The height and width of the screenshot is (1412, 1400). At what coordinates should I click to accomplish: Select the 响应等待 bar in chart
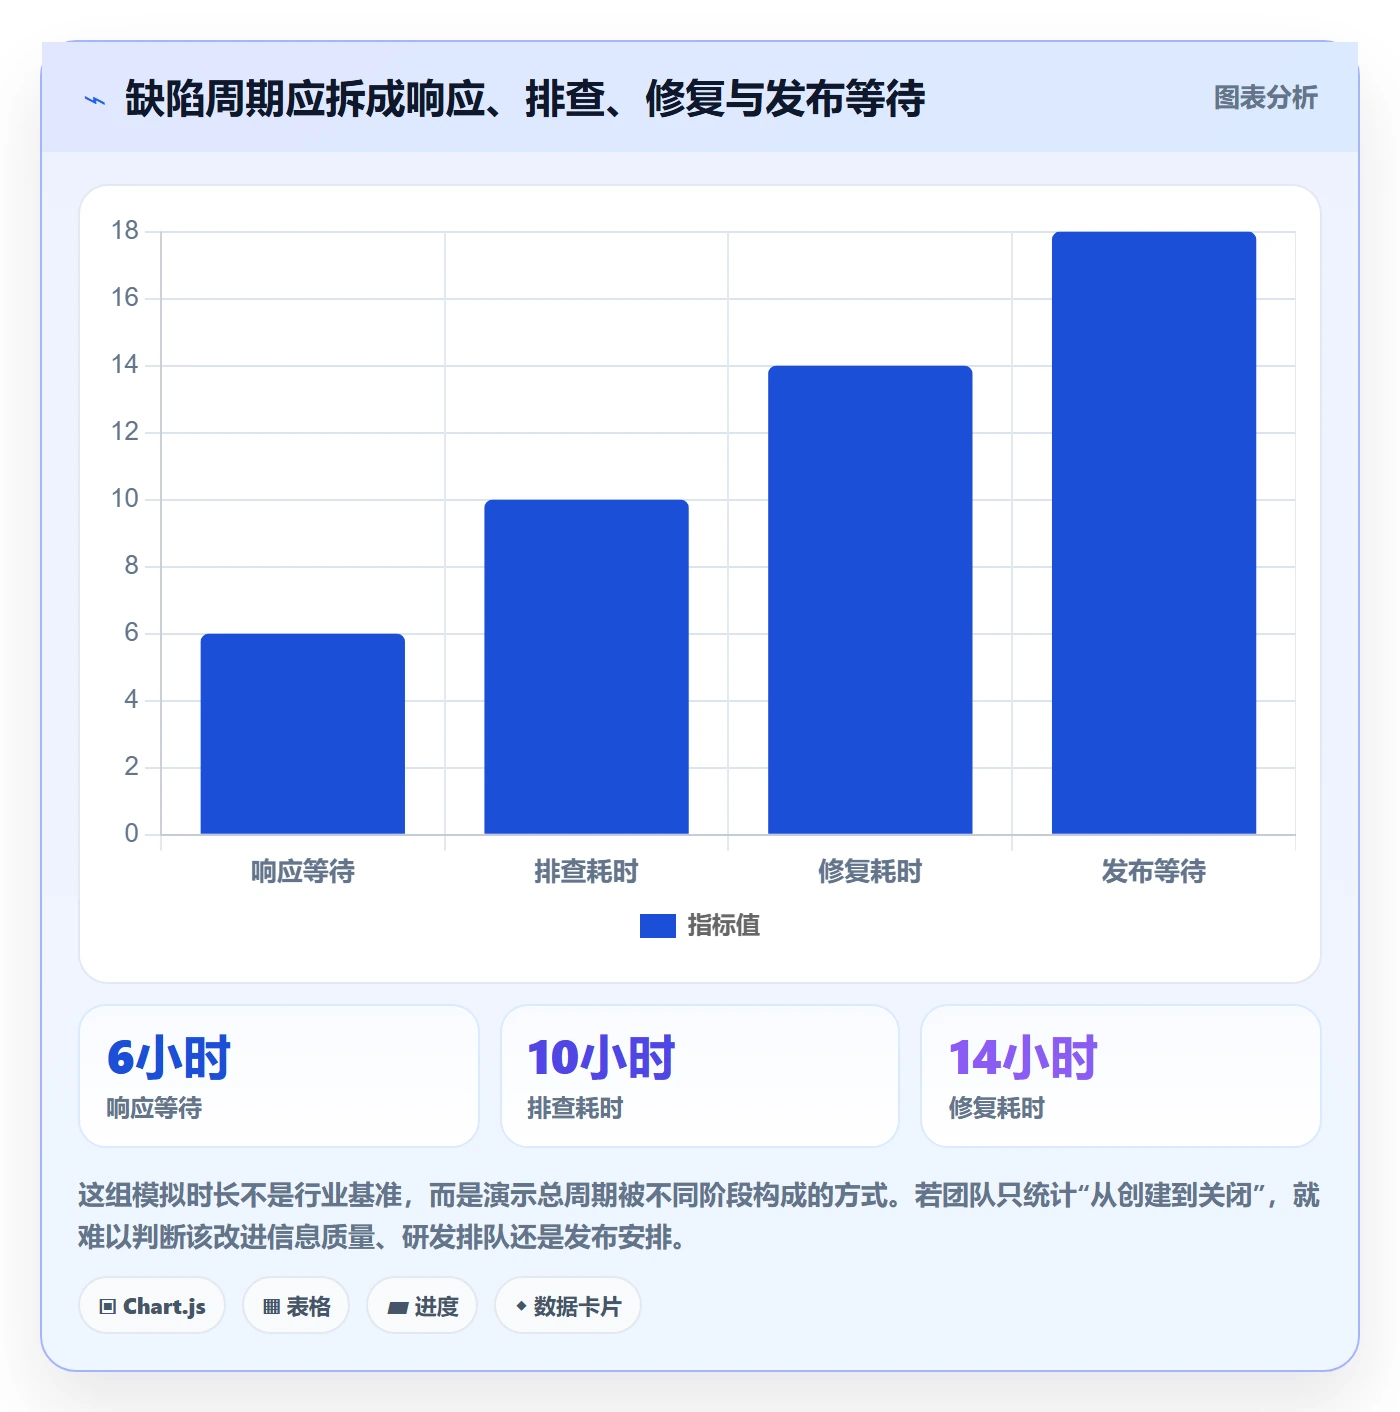(x=303, y=734)
